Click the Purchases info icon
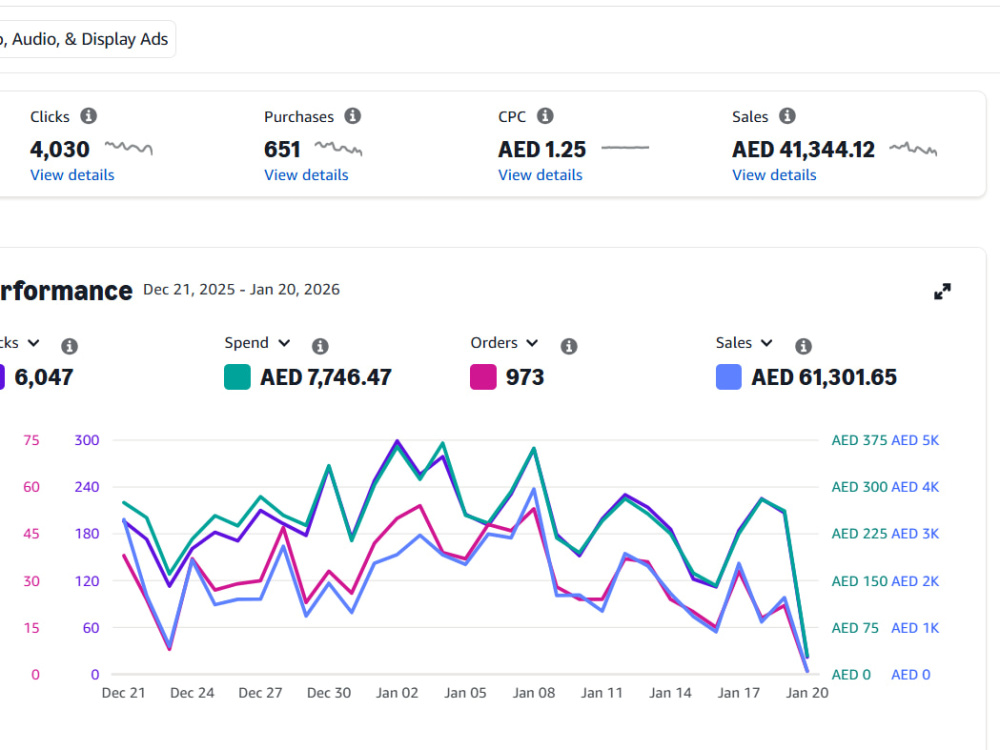 tap(353, 116)
